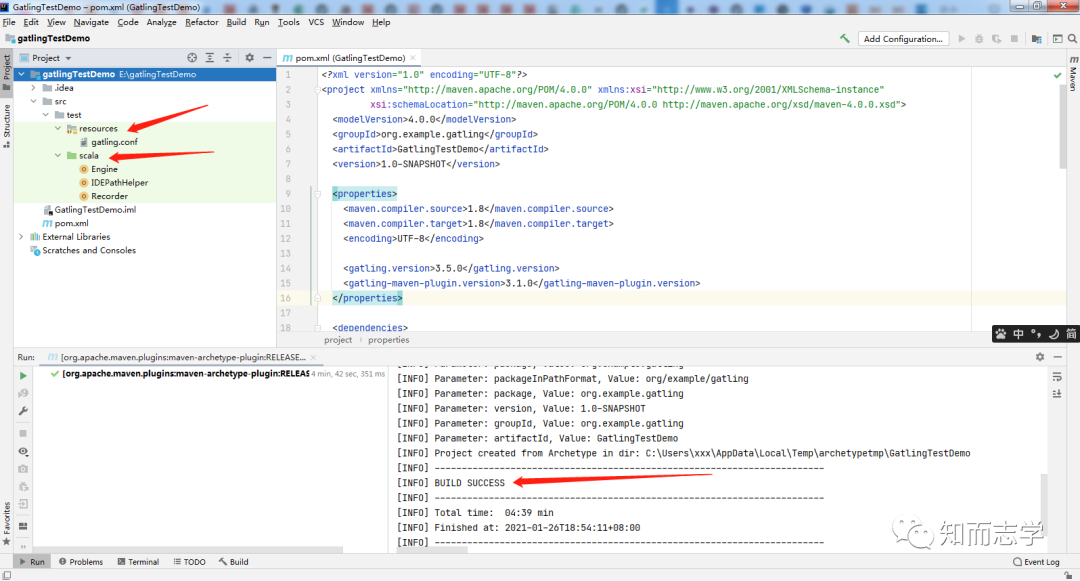This screenshot has height=581, width=1080.
Task: Toggle the Structure side tool window button
Action: point(6,126)
